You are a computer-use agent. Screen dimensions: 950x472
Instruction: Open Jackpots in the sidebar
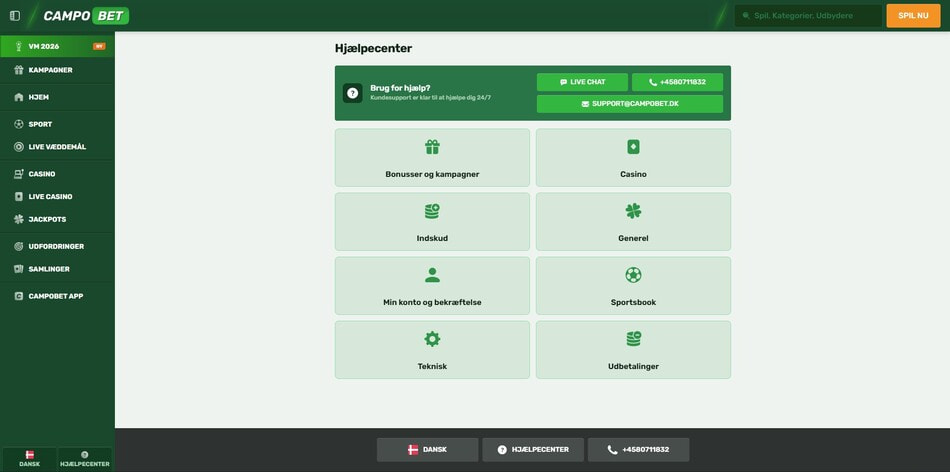coord(57,219)
